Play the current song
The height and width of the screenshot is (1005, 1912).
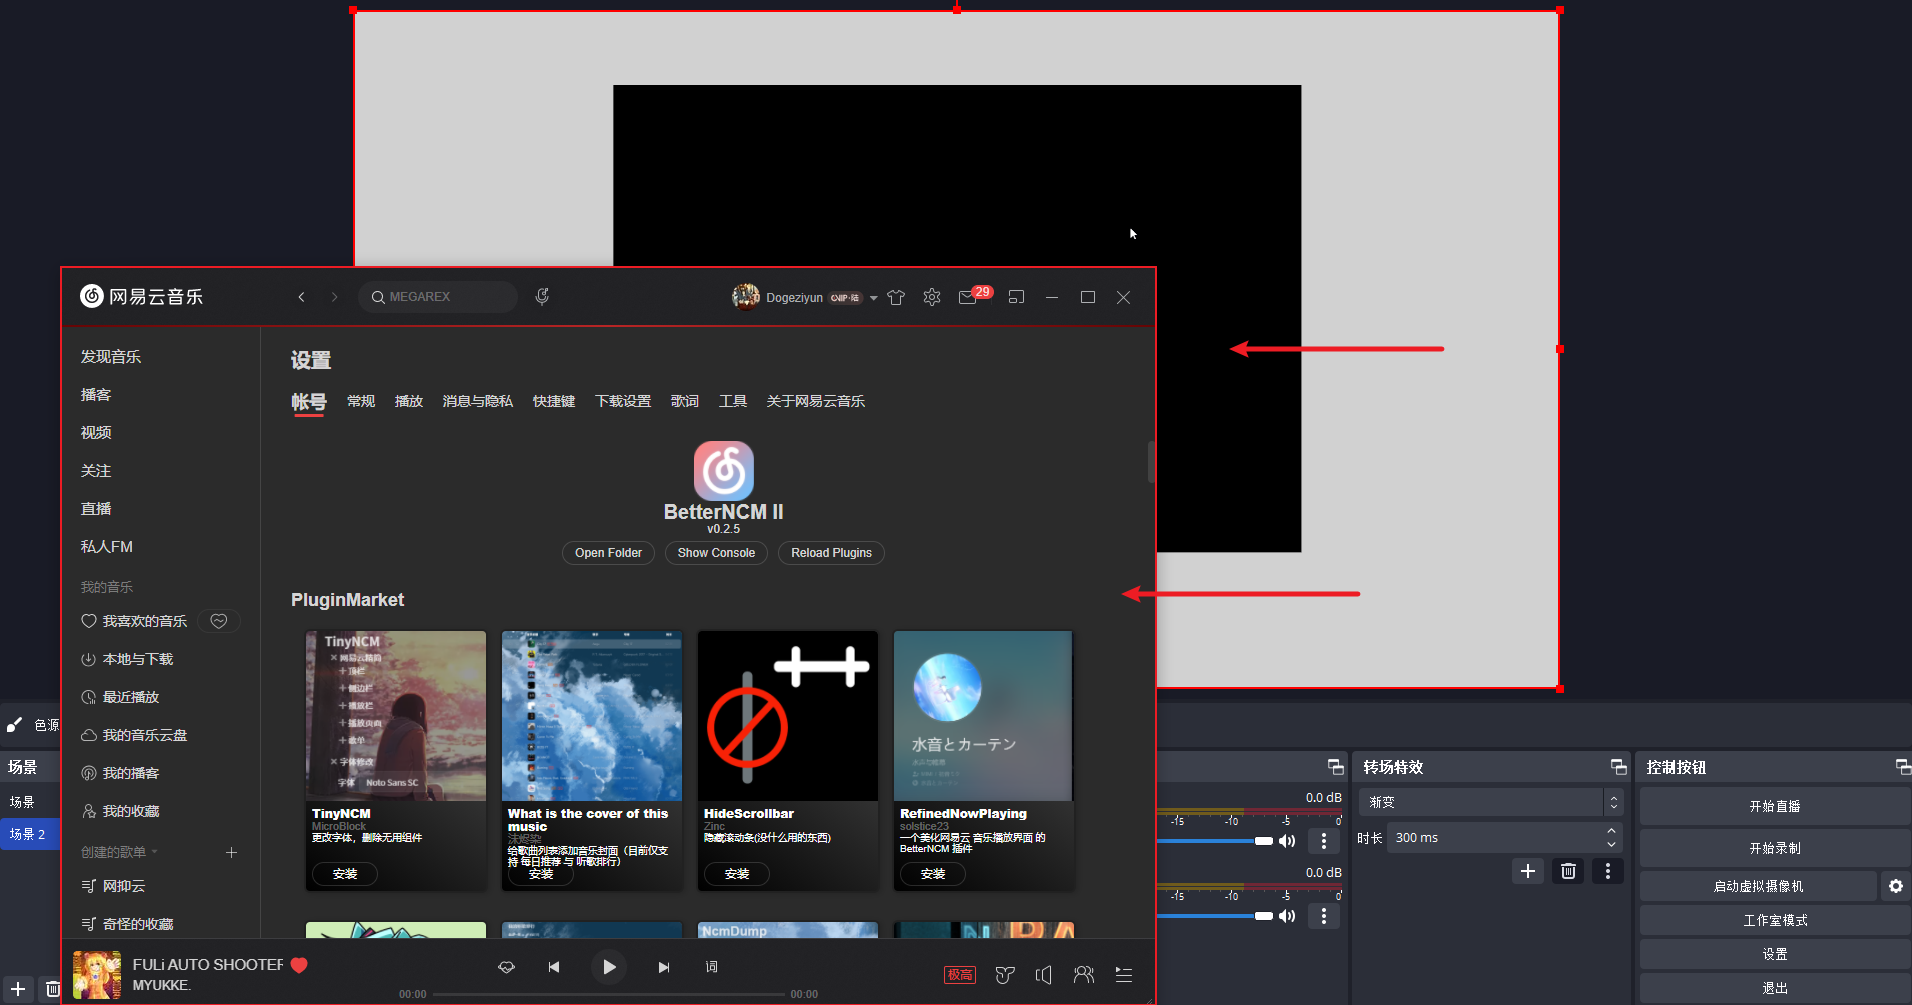tap(609, 967)
